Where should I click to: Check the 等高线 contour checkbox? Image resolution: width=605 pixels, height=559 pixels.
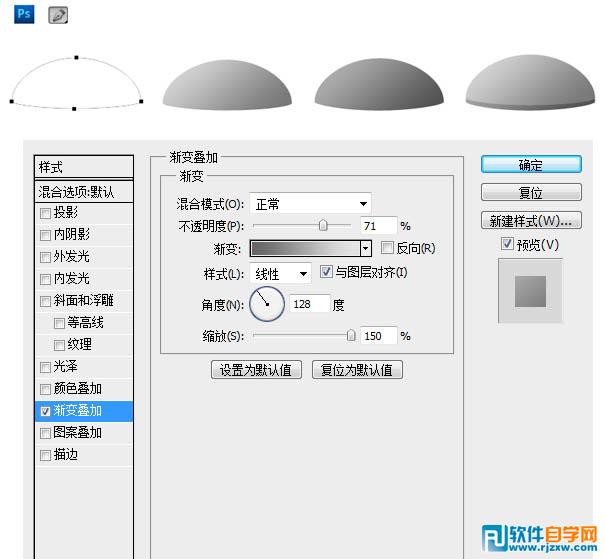point(59,323)
